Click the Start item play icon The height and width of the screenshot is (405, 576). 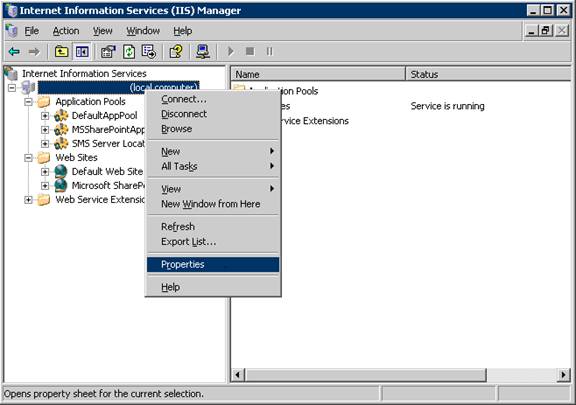tap(230, 51)
